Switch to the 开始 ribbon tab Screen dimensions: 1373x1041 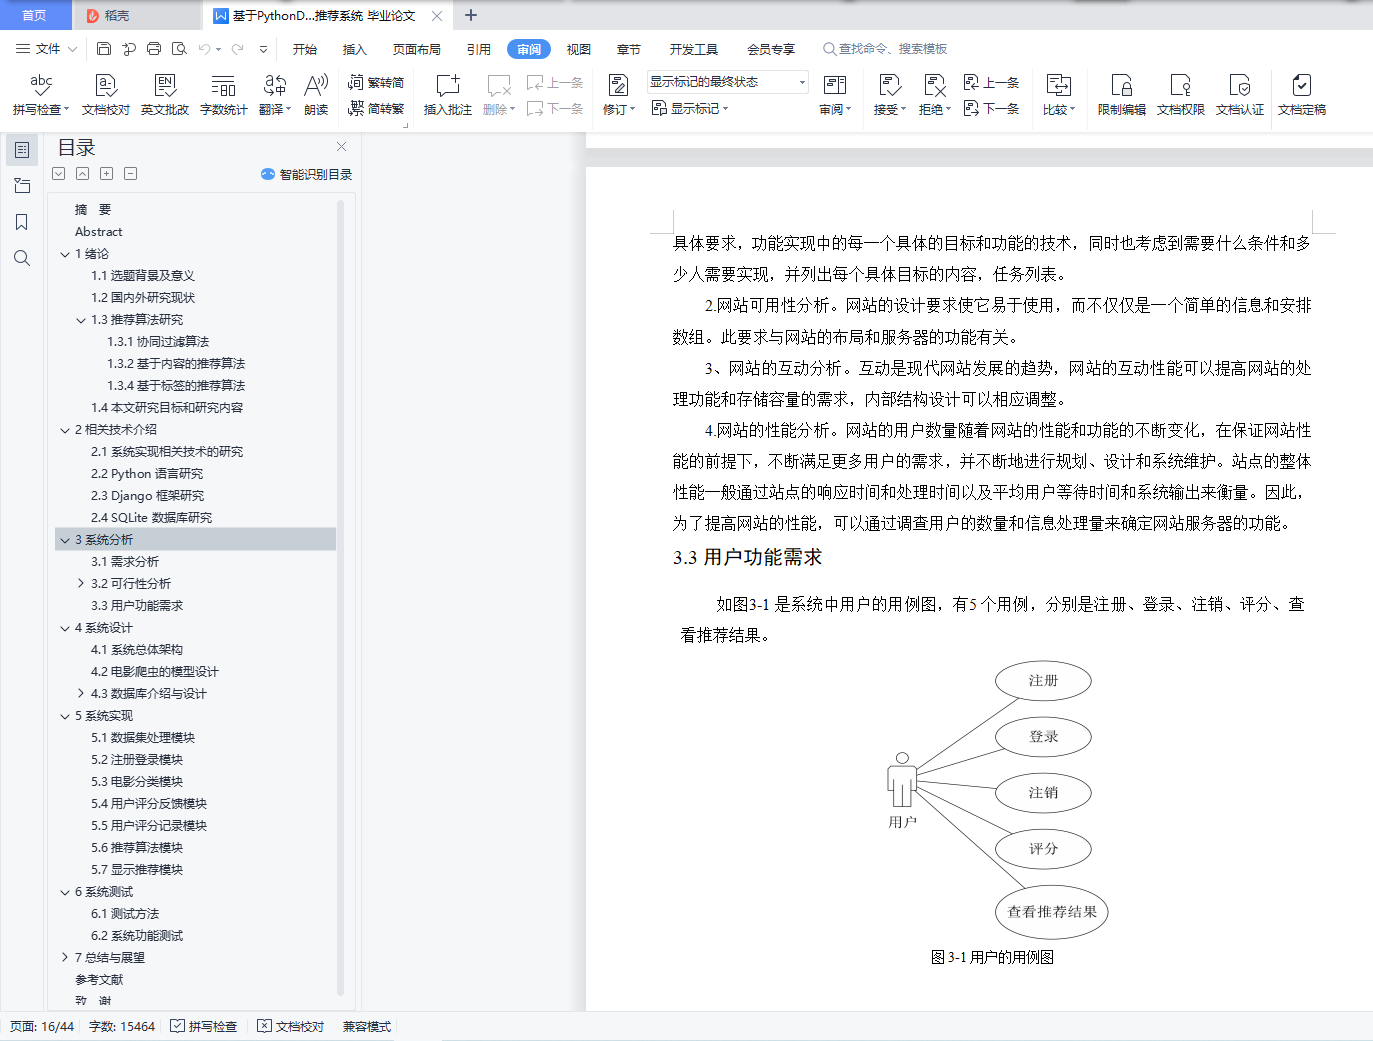point(305,49)
